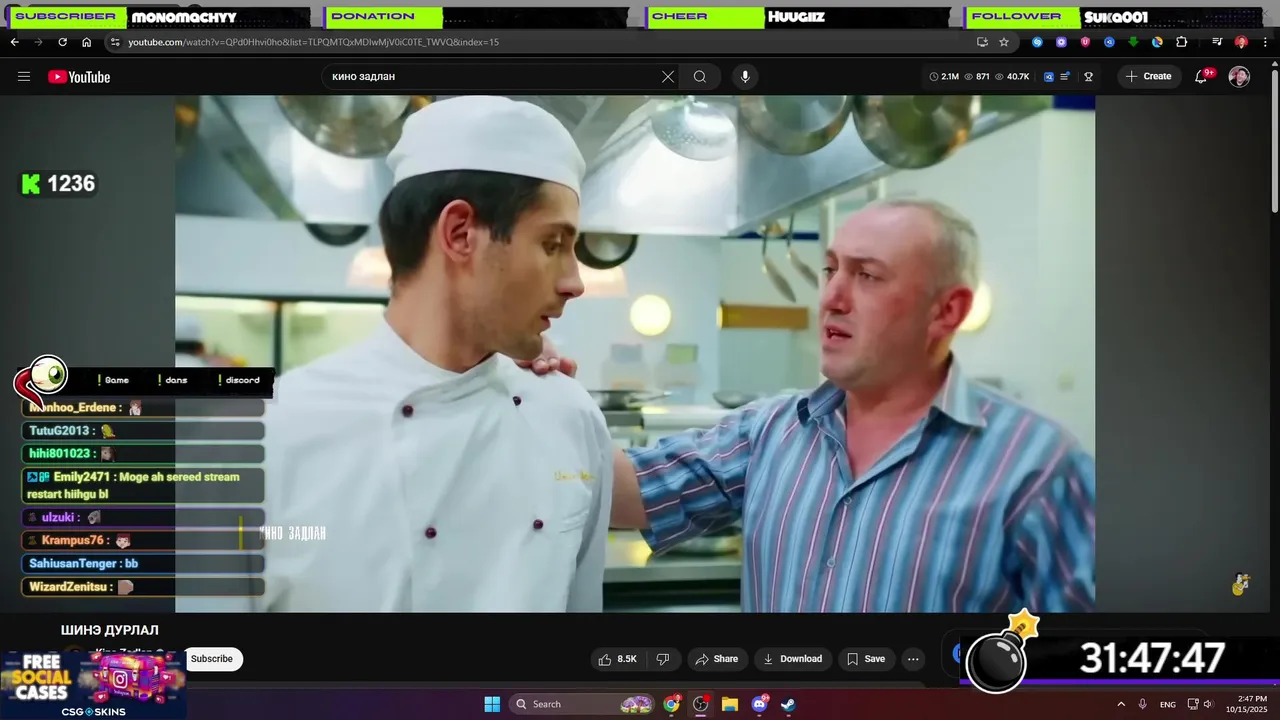1280x720 pixels.
Task: Click the discord overlay label
Action: 242,380
